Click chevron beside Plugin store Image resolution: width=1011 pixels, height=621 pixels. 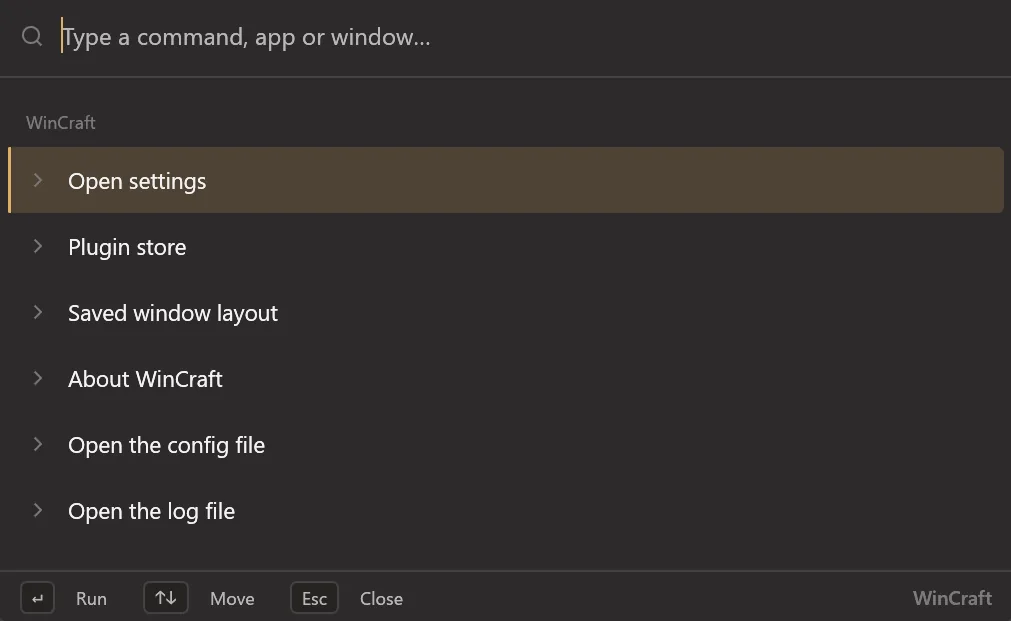coord(37,246)
